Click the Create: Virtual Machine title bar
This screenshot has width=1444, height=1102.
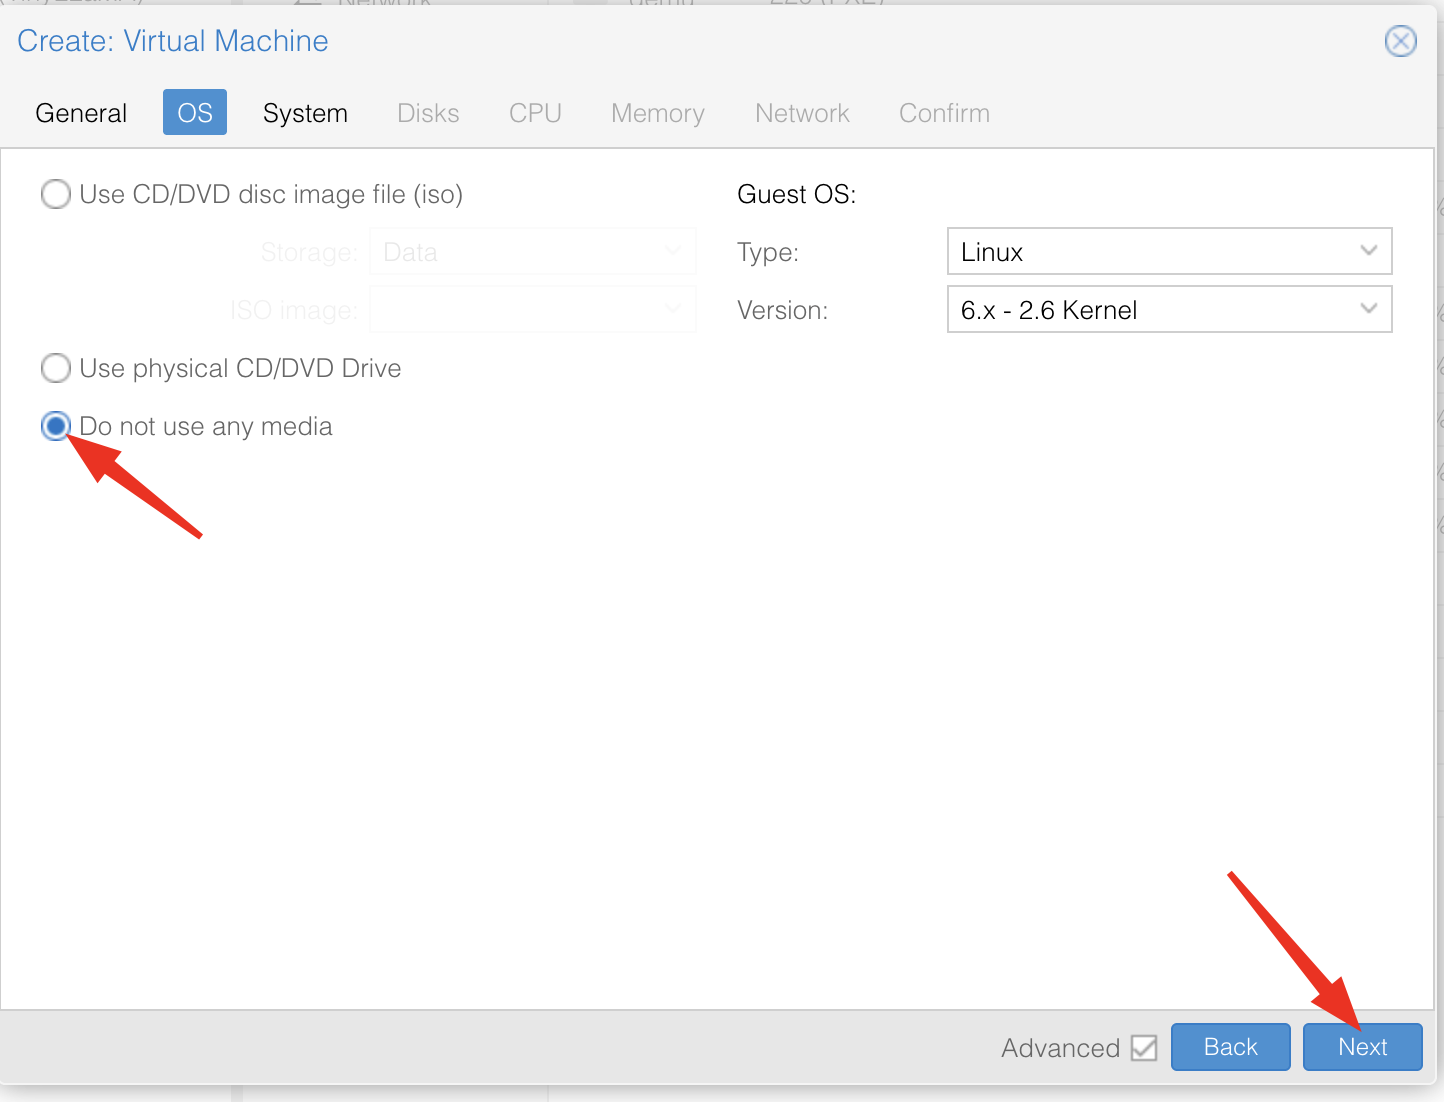(x=700, y=41)
